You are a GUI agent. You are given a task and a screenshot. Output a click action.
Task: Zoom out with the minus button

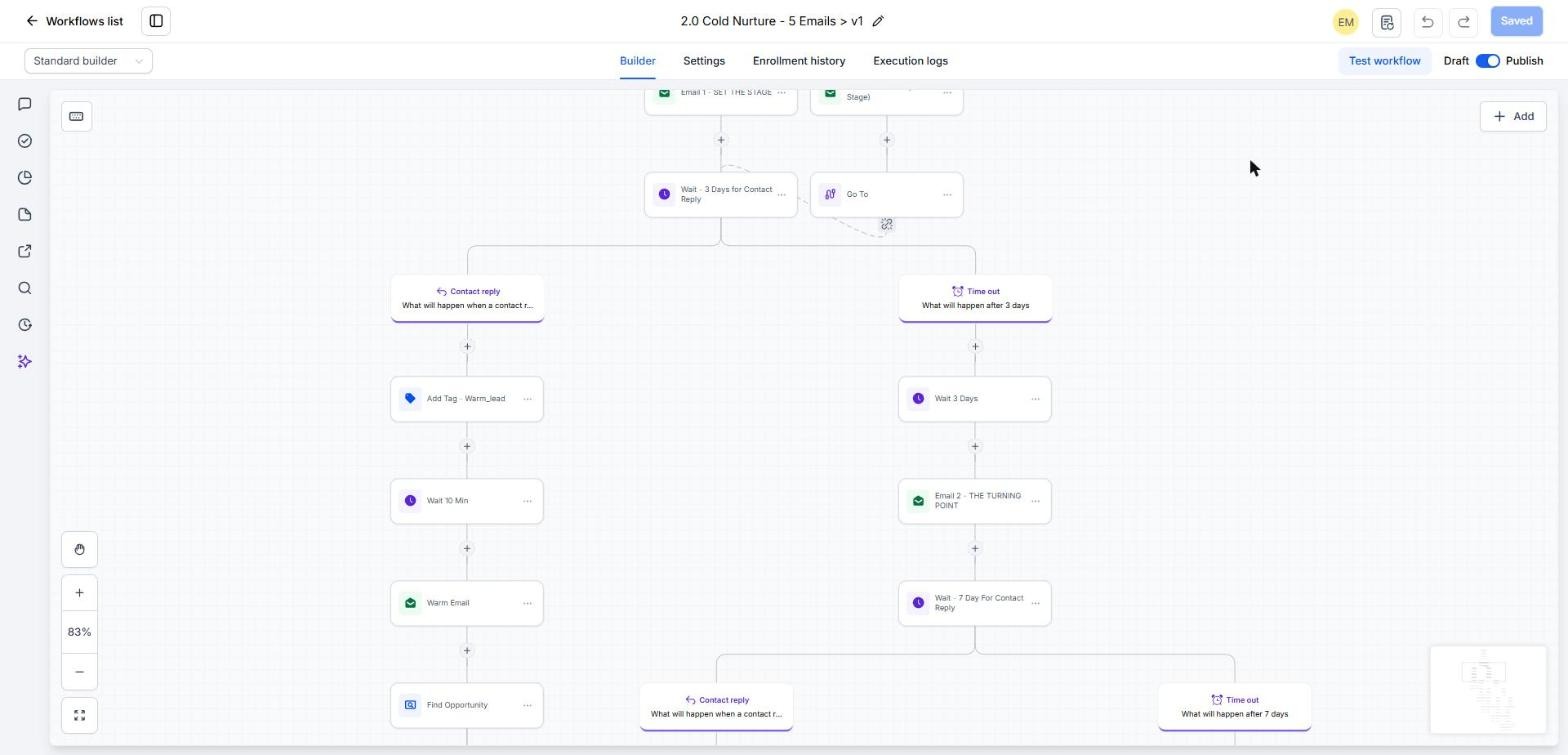[x=79, y=672]
